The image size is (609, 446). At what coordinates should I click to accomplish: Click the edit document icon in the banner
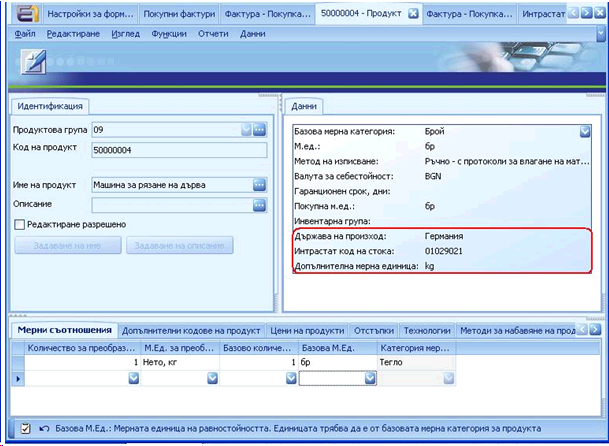point(33,62)
